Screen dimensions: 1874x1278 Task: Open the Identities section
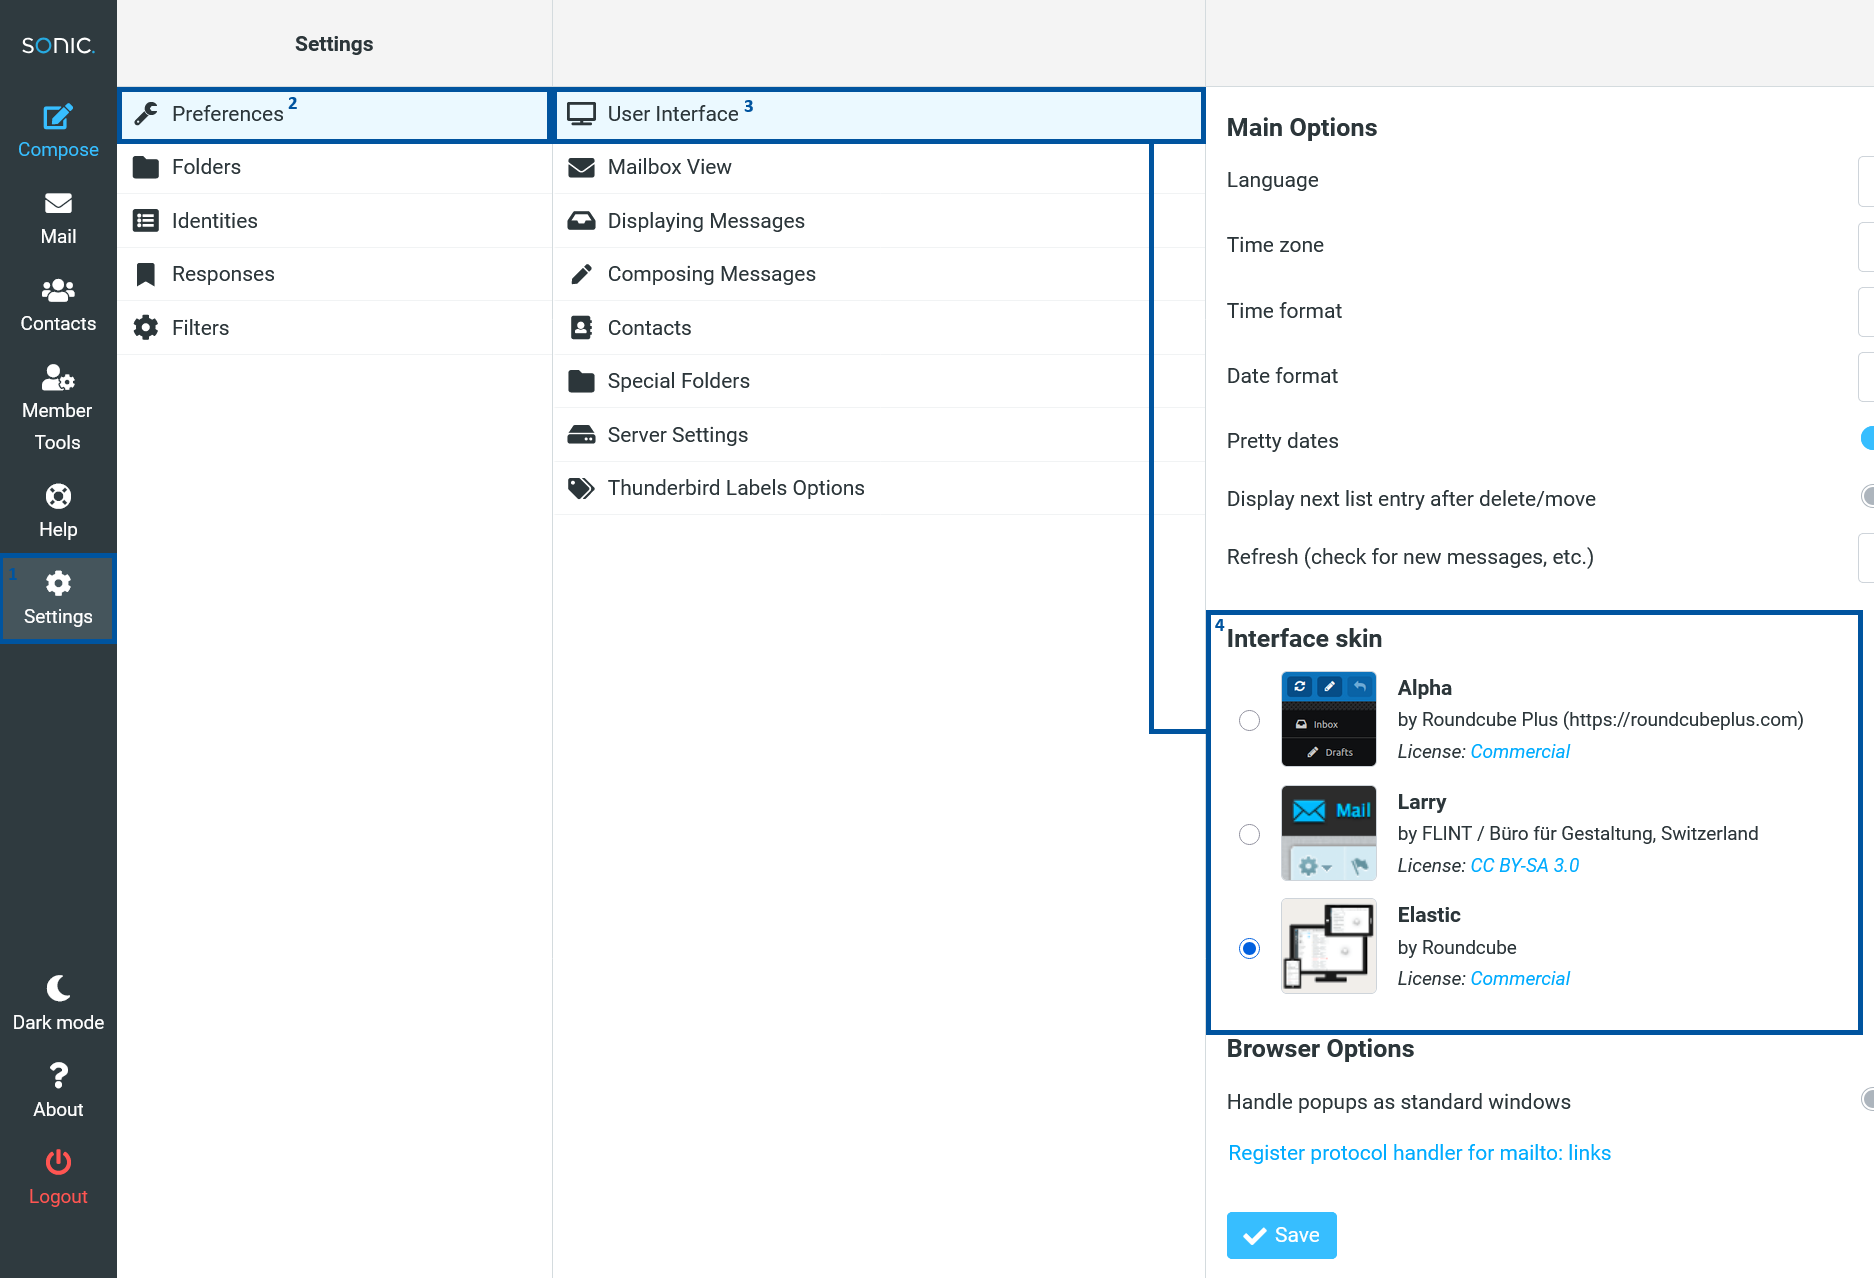pos(334,221)
